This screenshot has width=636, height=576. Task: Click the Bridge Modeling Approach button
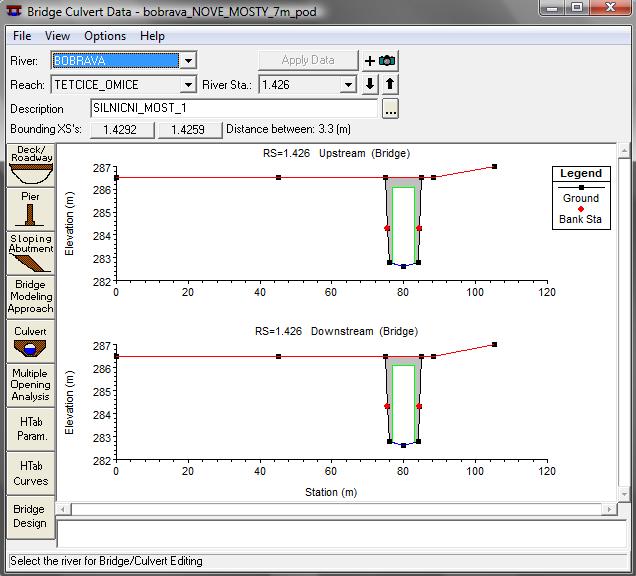pos(31,297)
